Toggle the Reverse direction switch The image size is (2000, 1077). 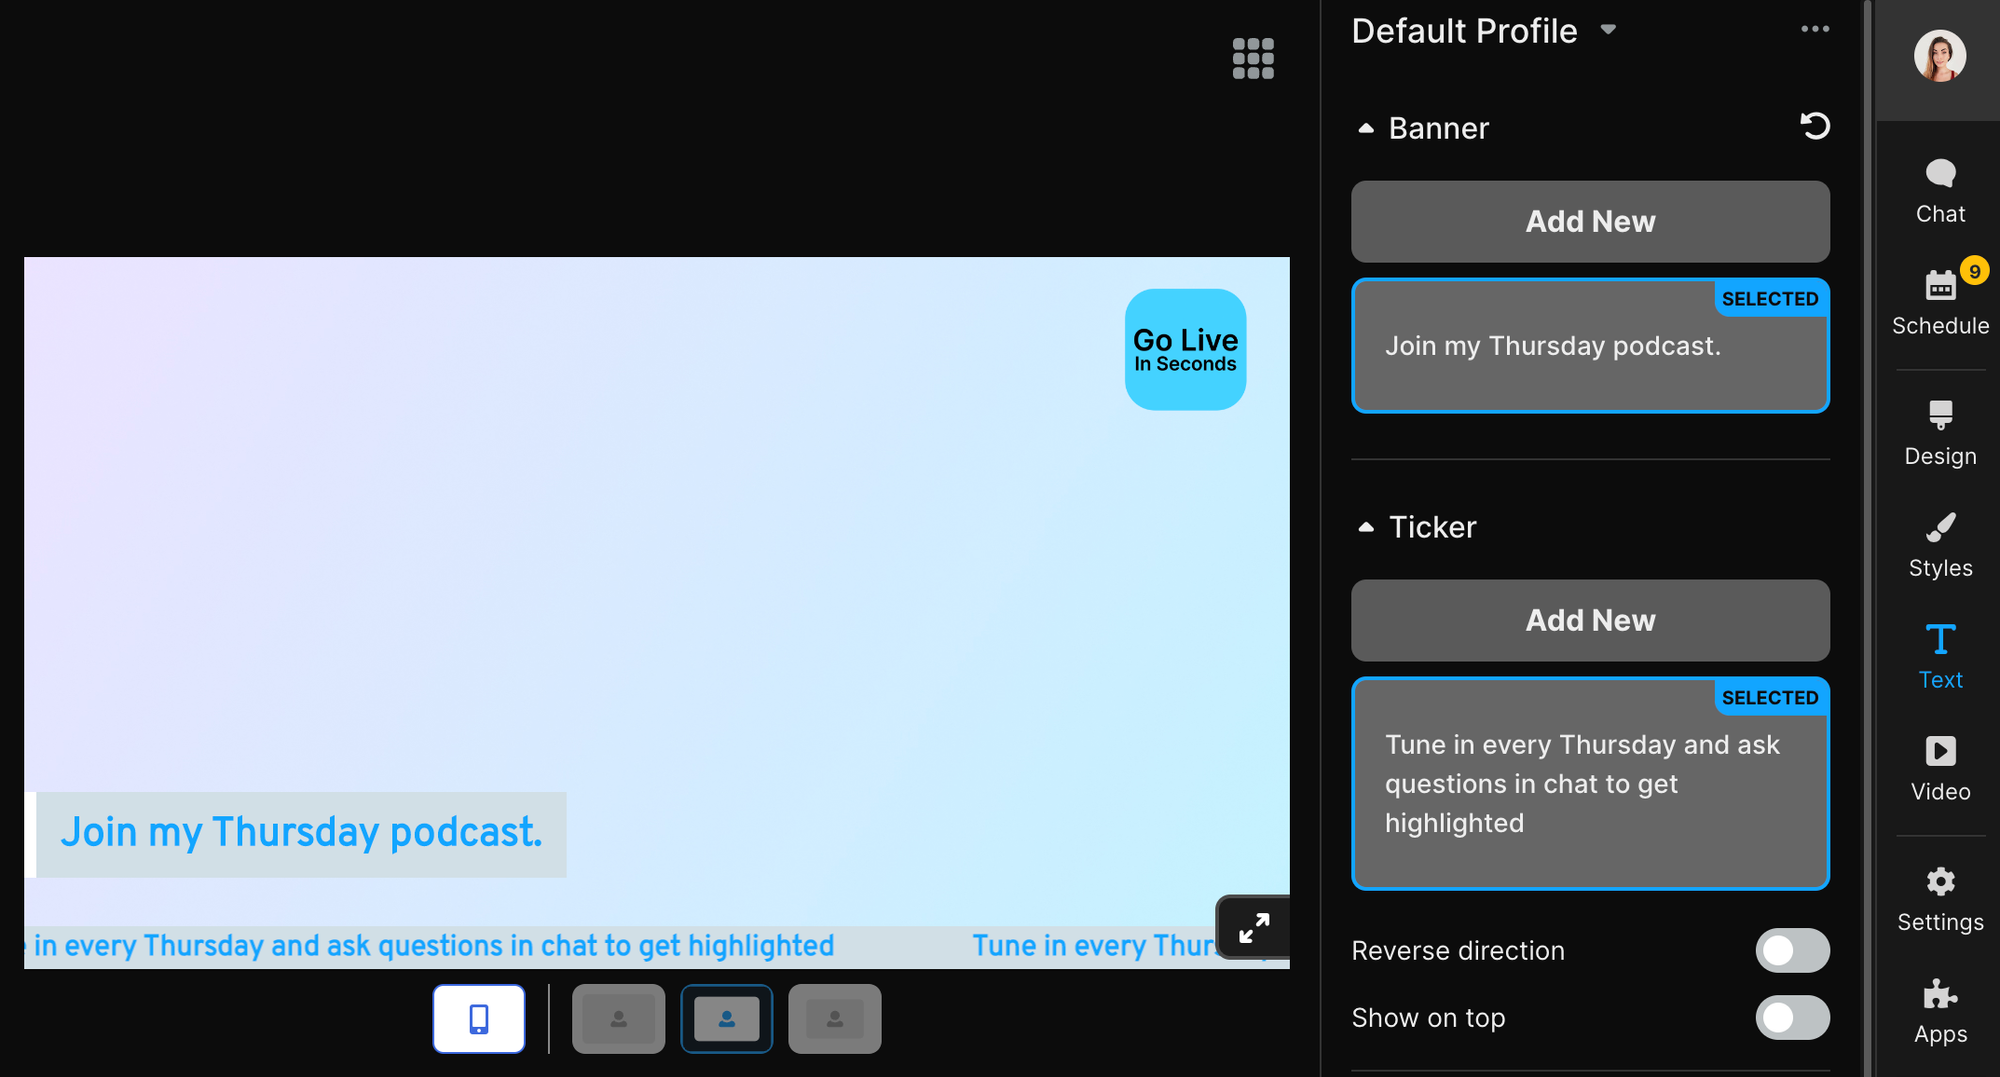coord(1792,951)
